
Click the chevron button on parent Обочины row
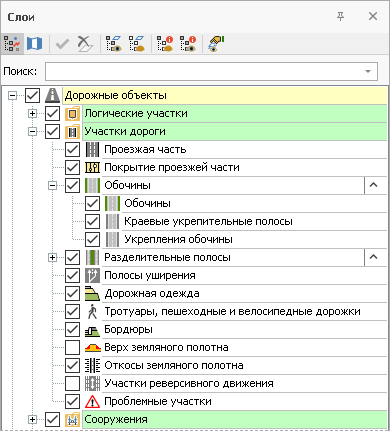tap(375, 185)
